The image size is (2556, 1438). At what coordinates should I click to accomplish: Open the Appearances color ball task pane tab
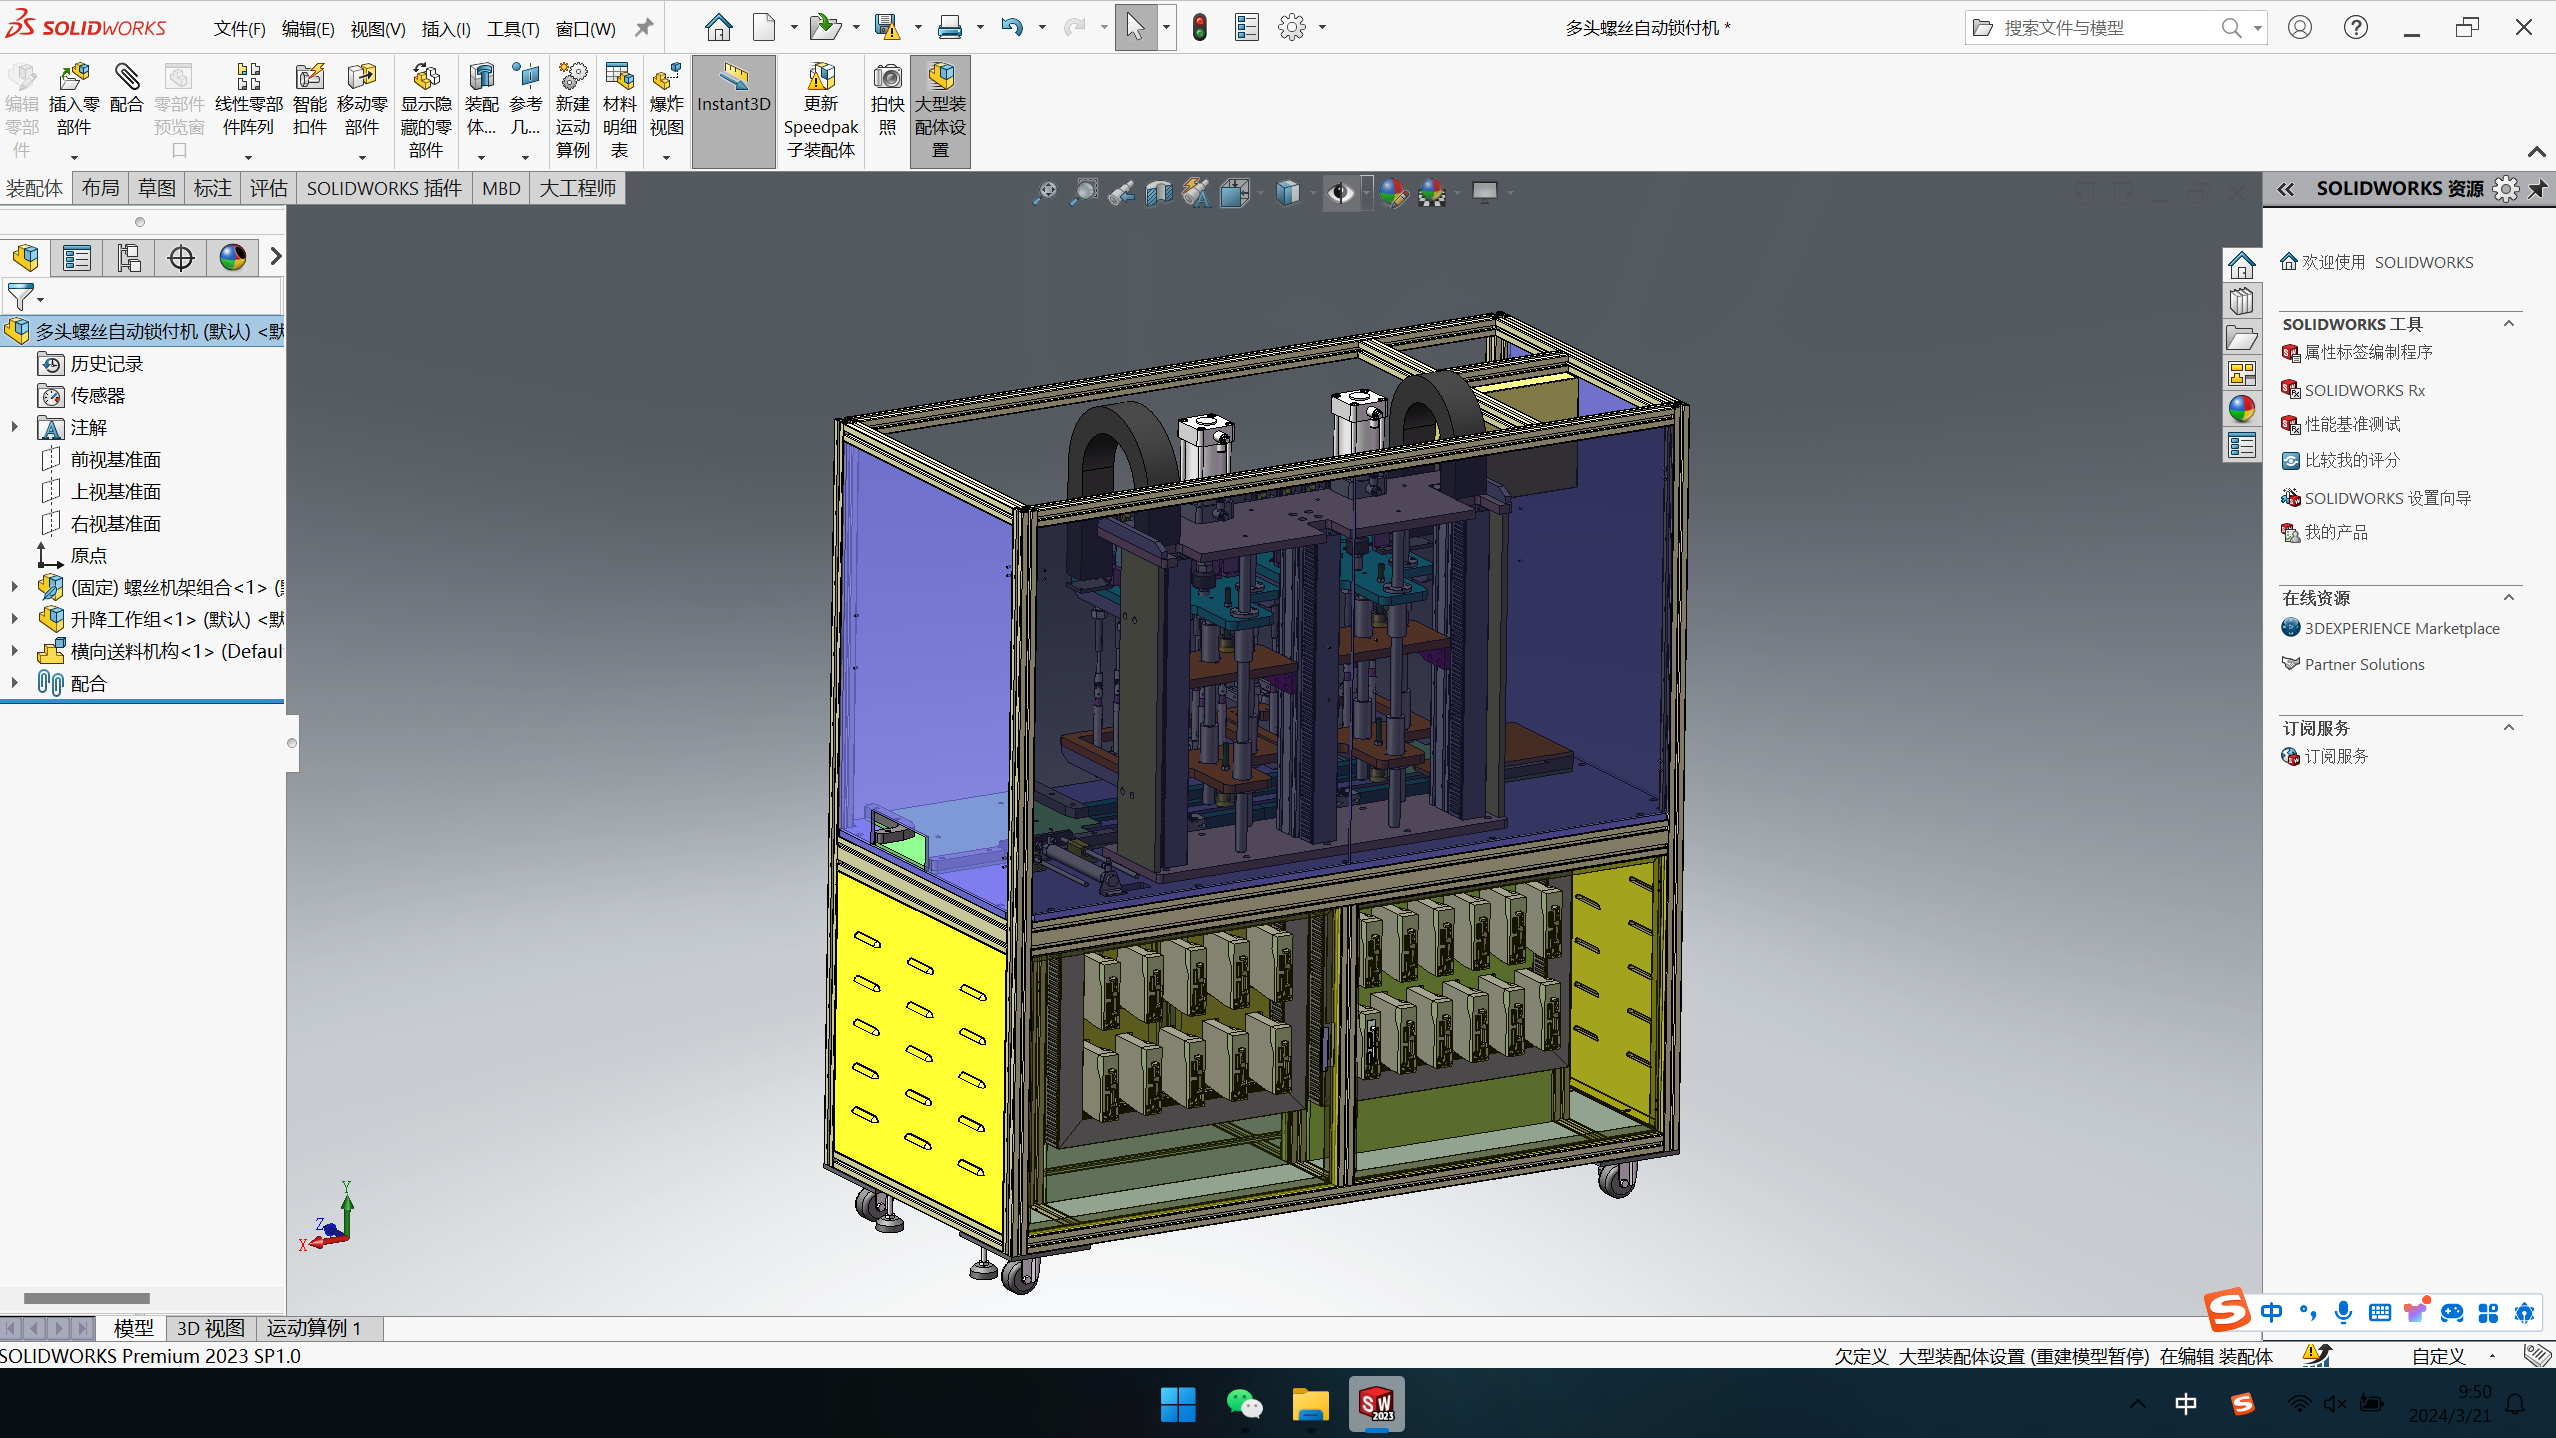(2241, 409)
